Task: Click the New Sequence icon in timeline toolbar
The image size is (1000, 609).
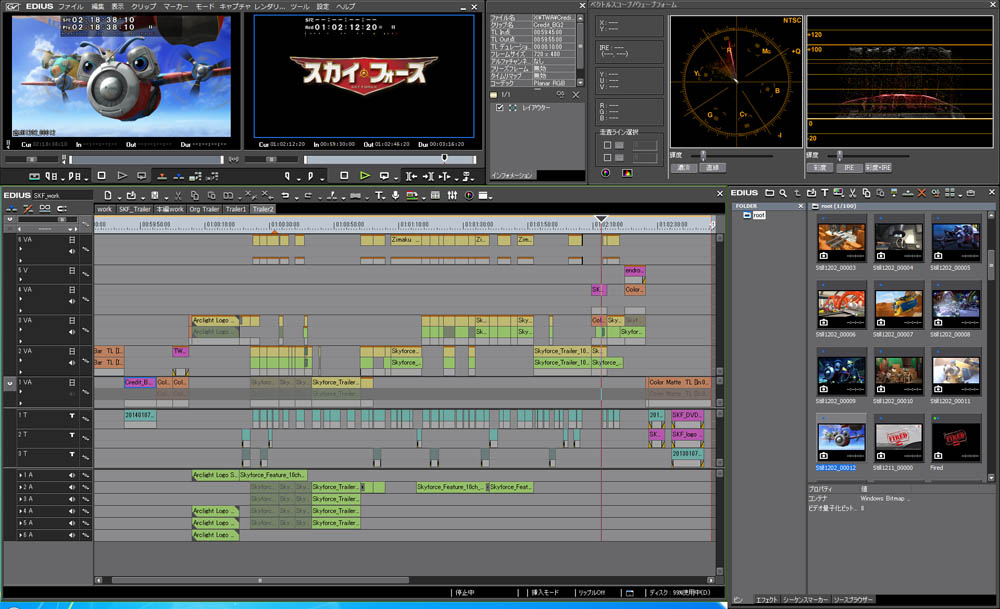Action: point(107,195)
